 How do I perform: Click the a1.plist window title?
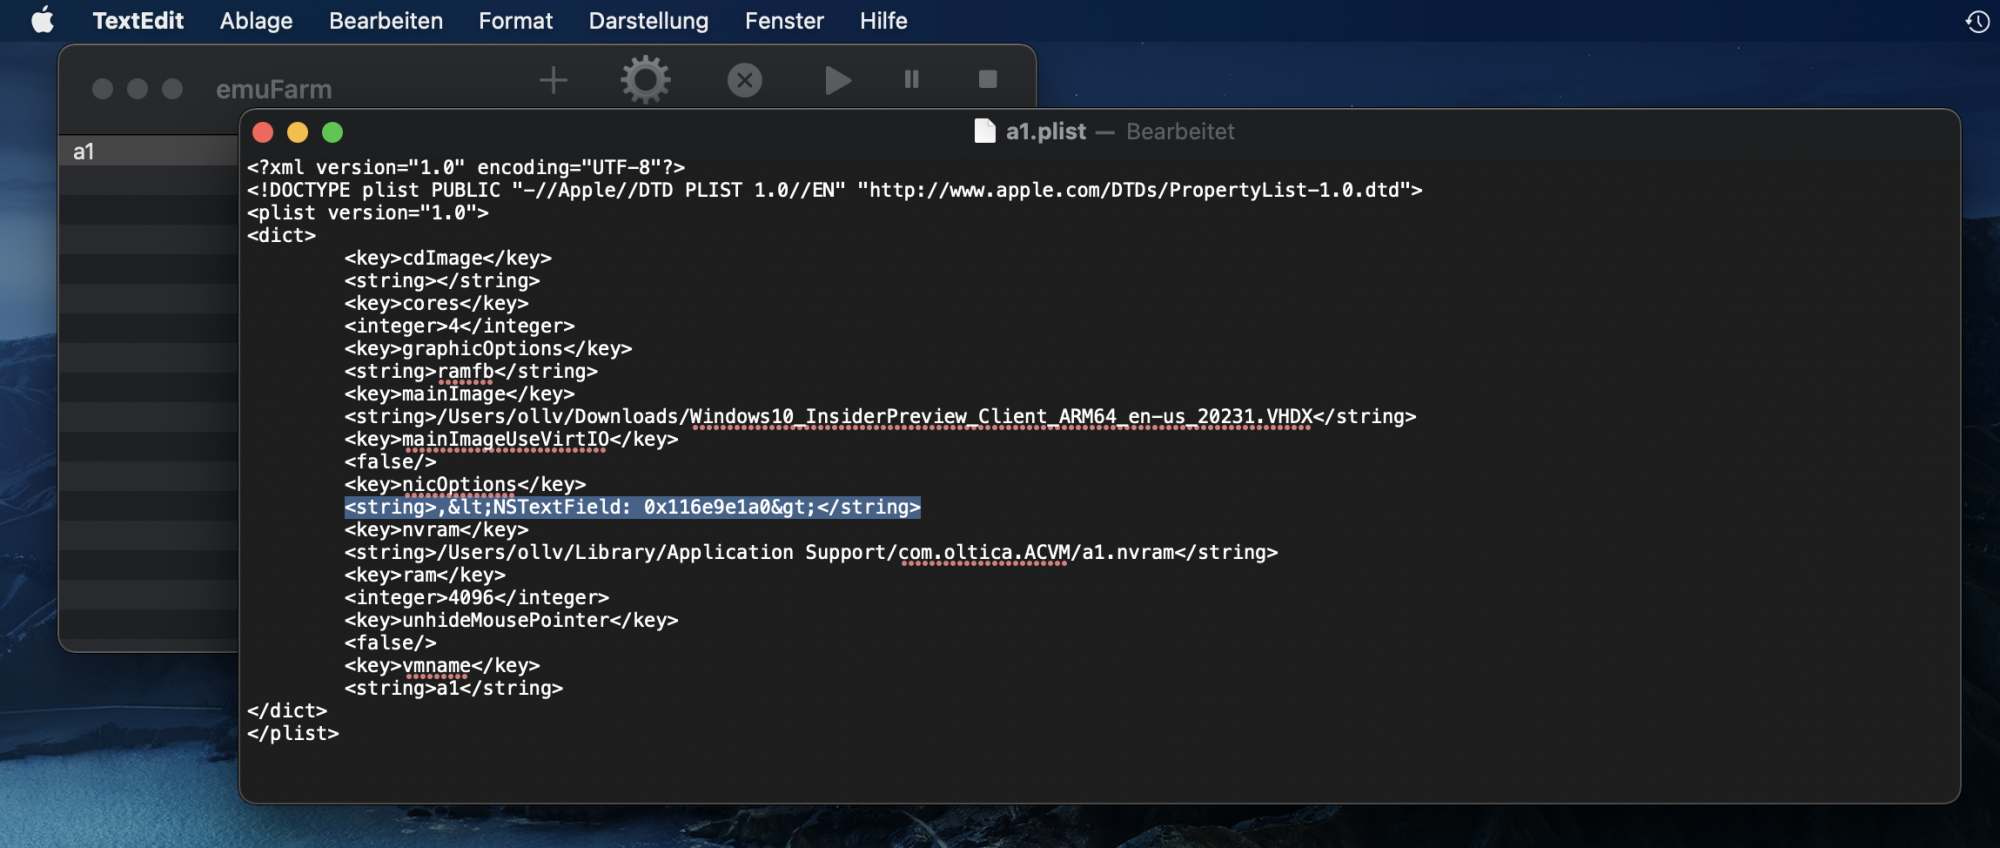(1045, 131)
